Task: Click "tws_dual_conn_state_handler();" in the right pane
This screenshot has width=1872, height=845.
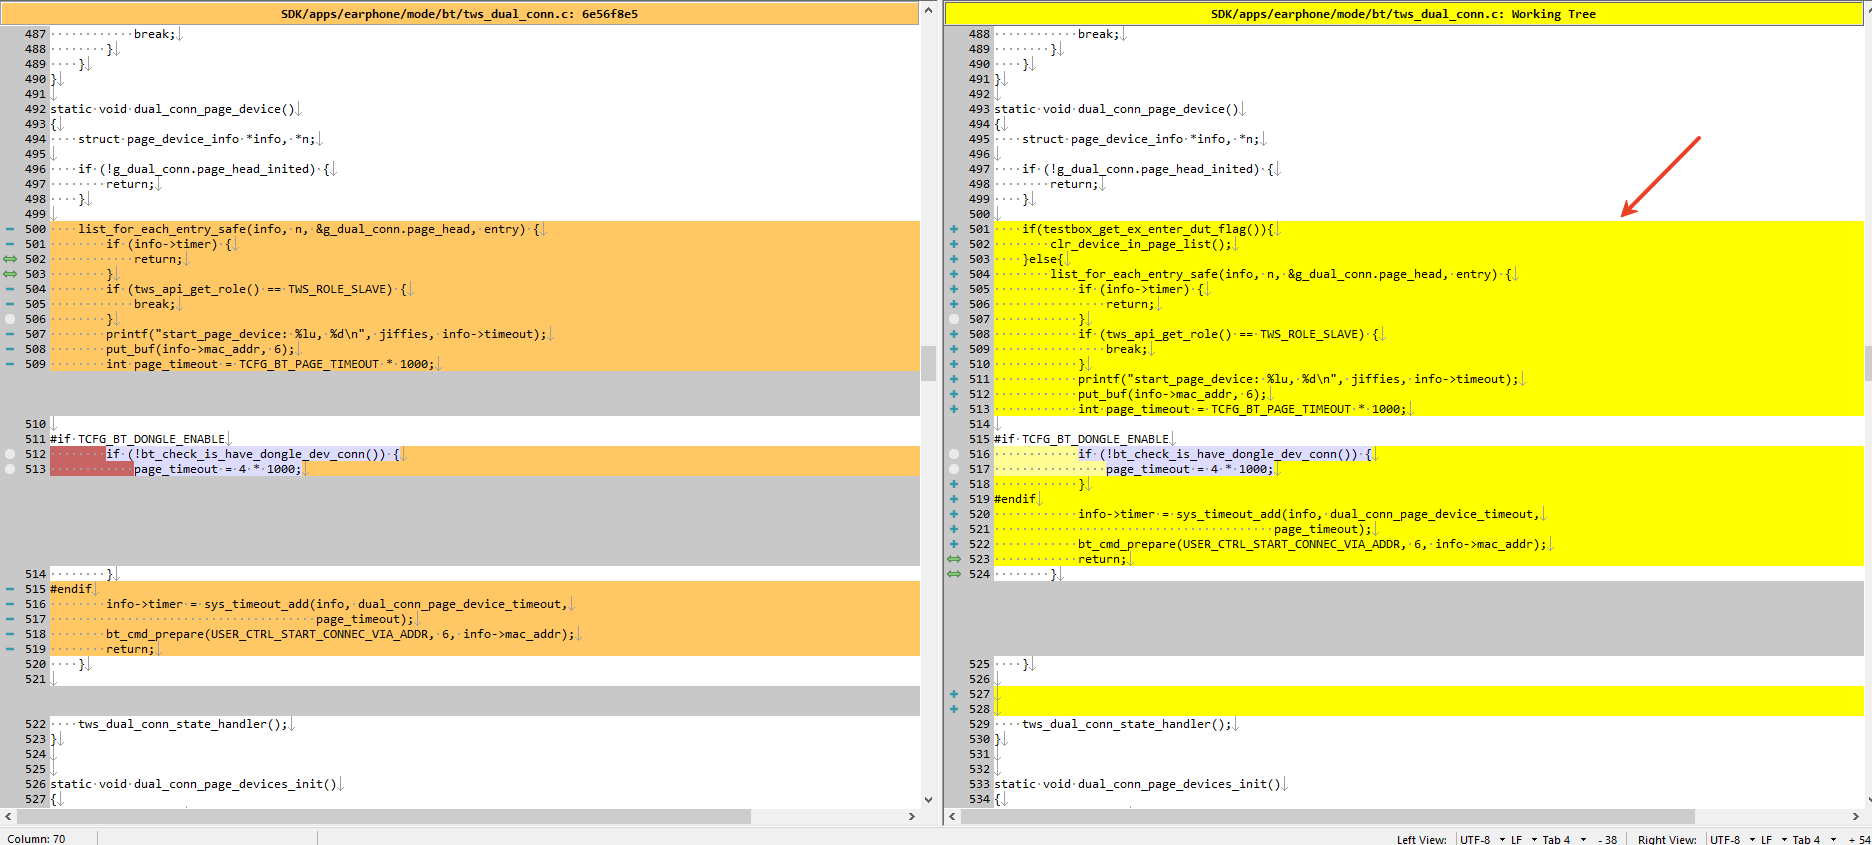Action: click(1127, 724)
